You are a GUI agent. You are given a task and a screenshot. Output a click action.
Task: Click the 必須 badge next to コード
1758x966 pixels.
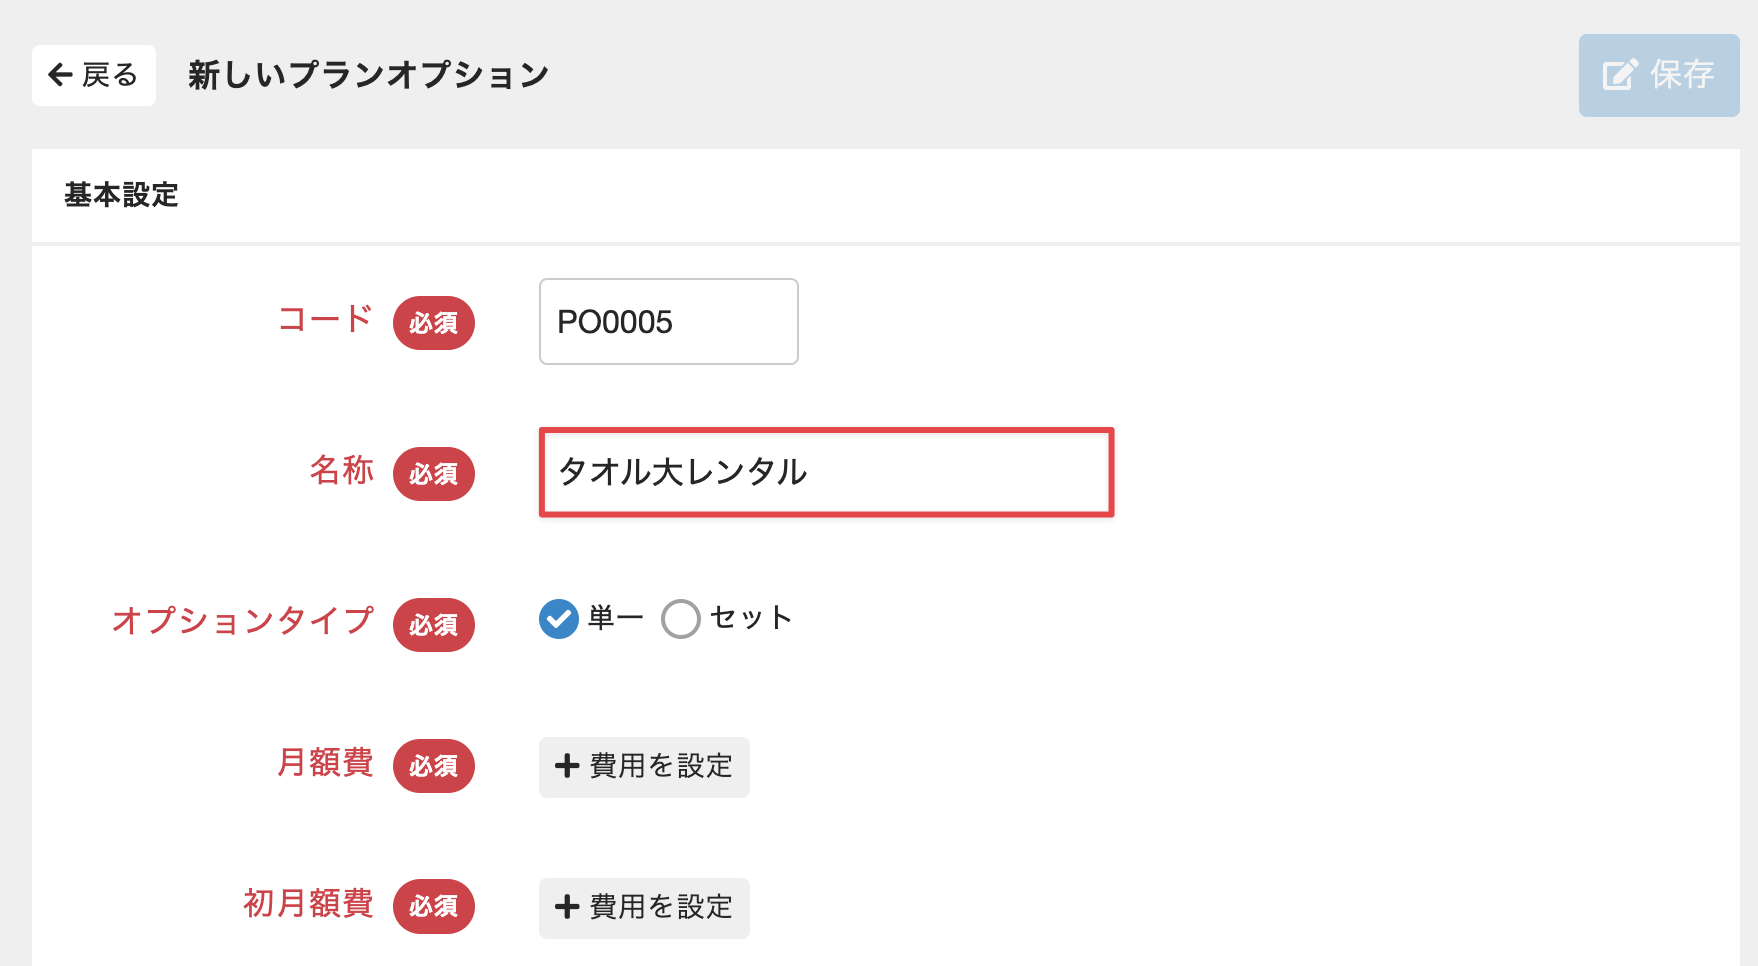tap(433, 323)
